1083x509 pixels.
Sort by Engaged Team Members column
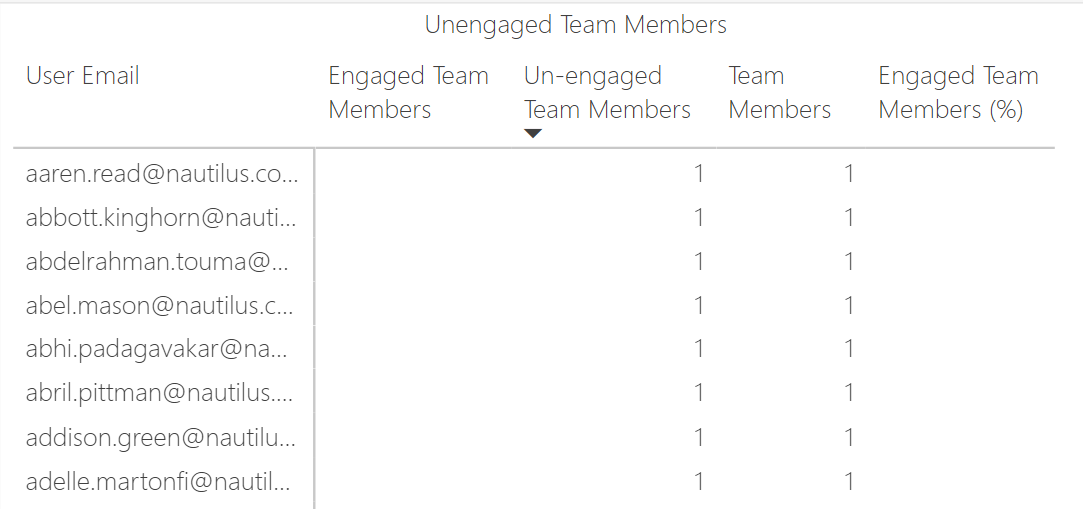click(x=408, y=92)
